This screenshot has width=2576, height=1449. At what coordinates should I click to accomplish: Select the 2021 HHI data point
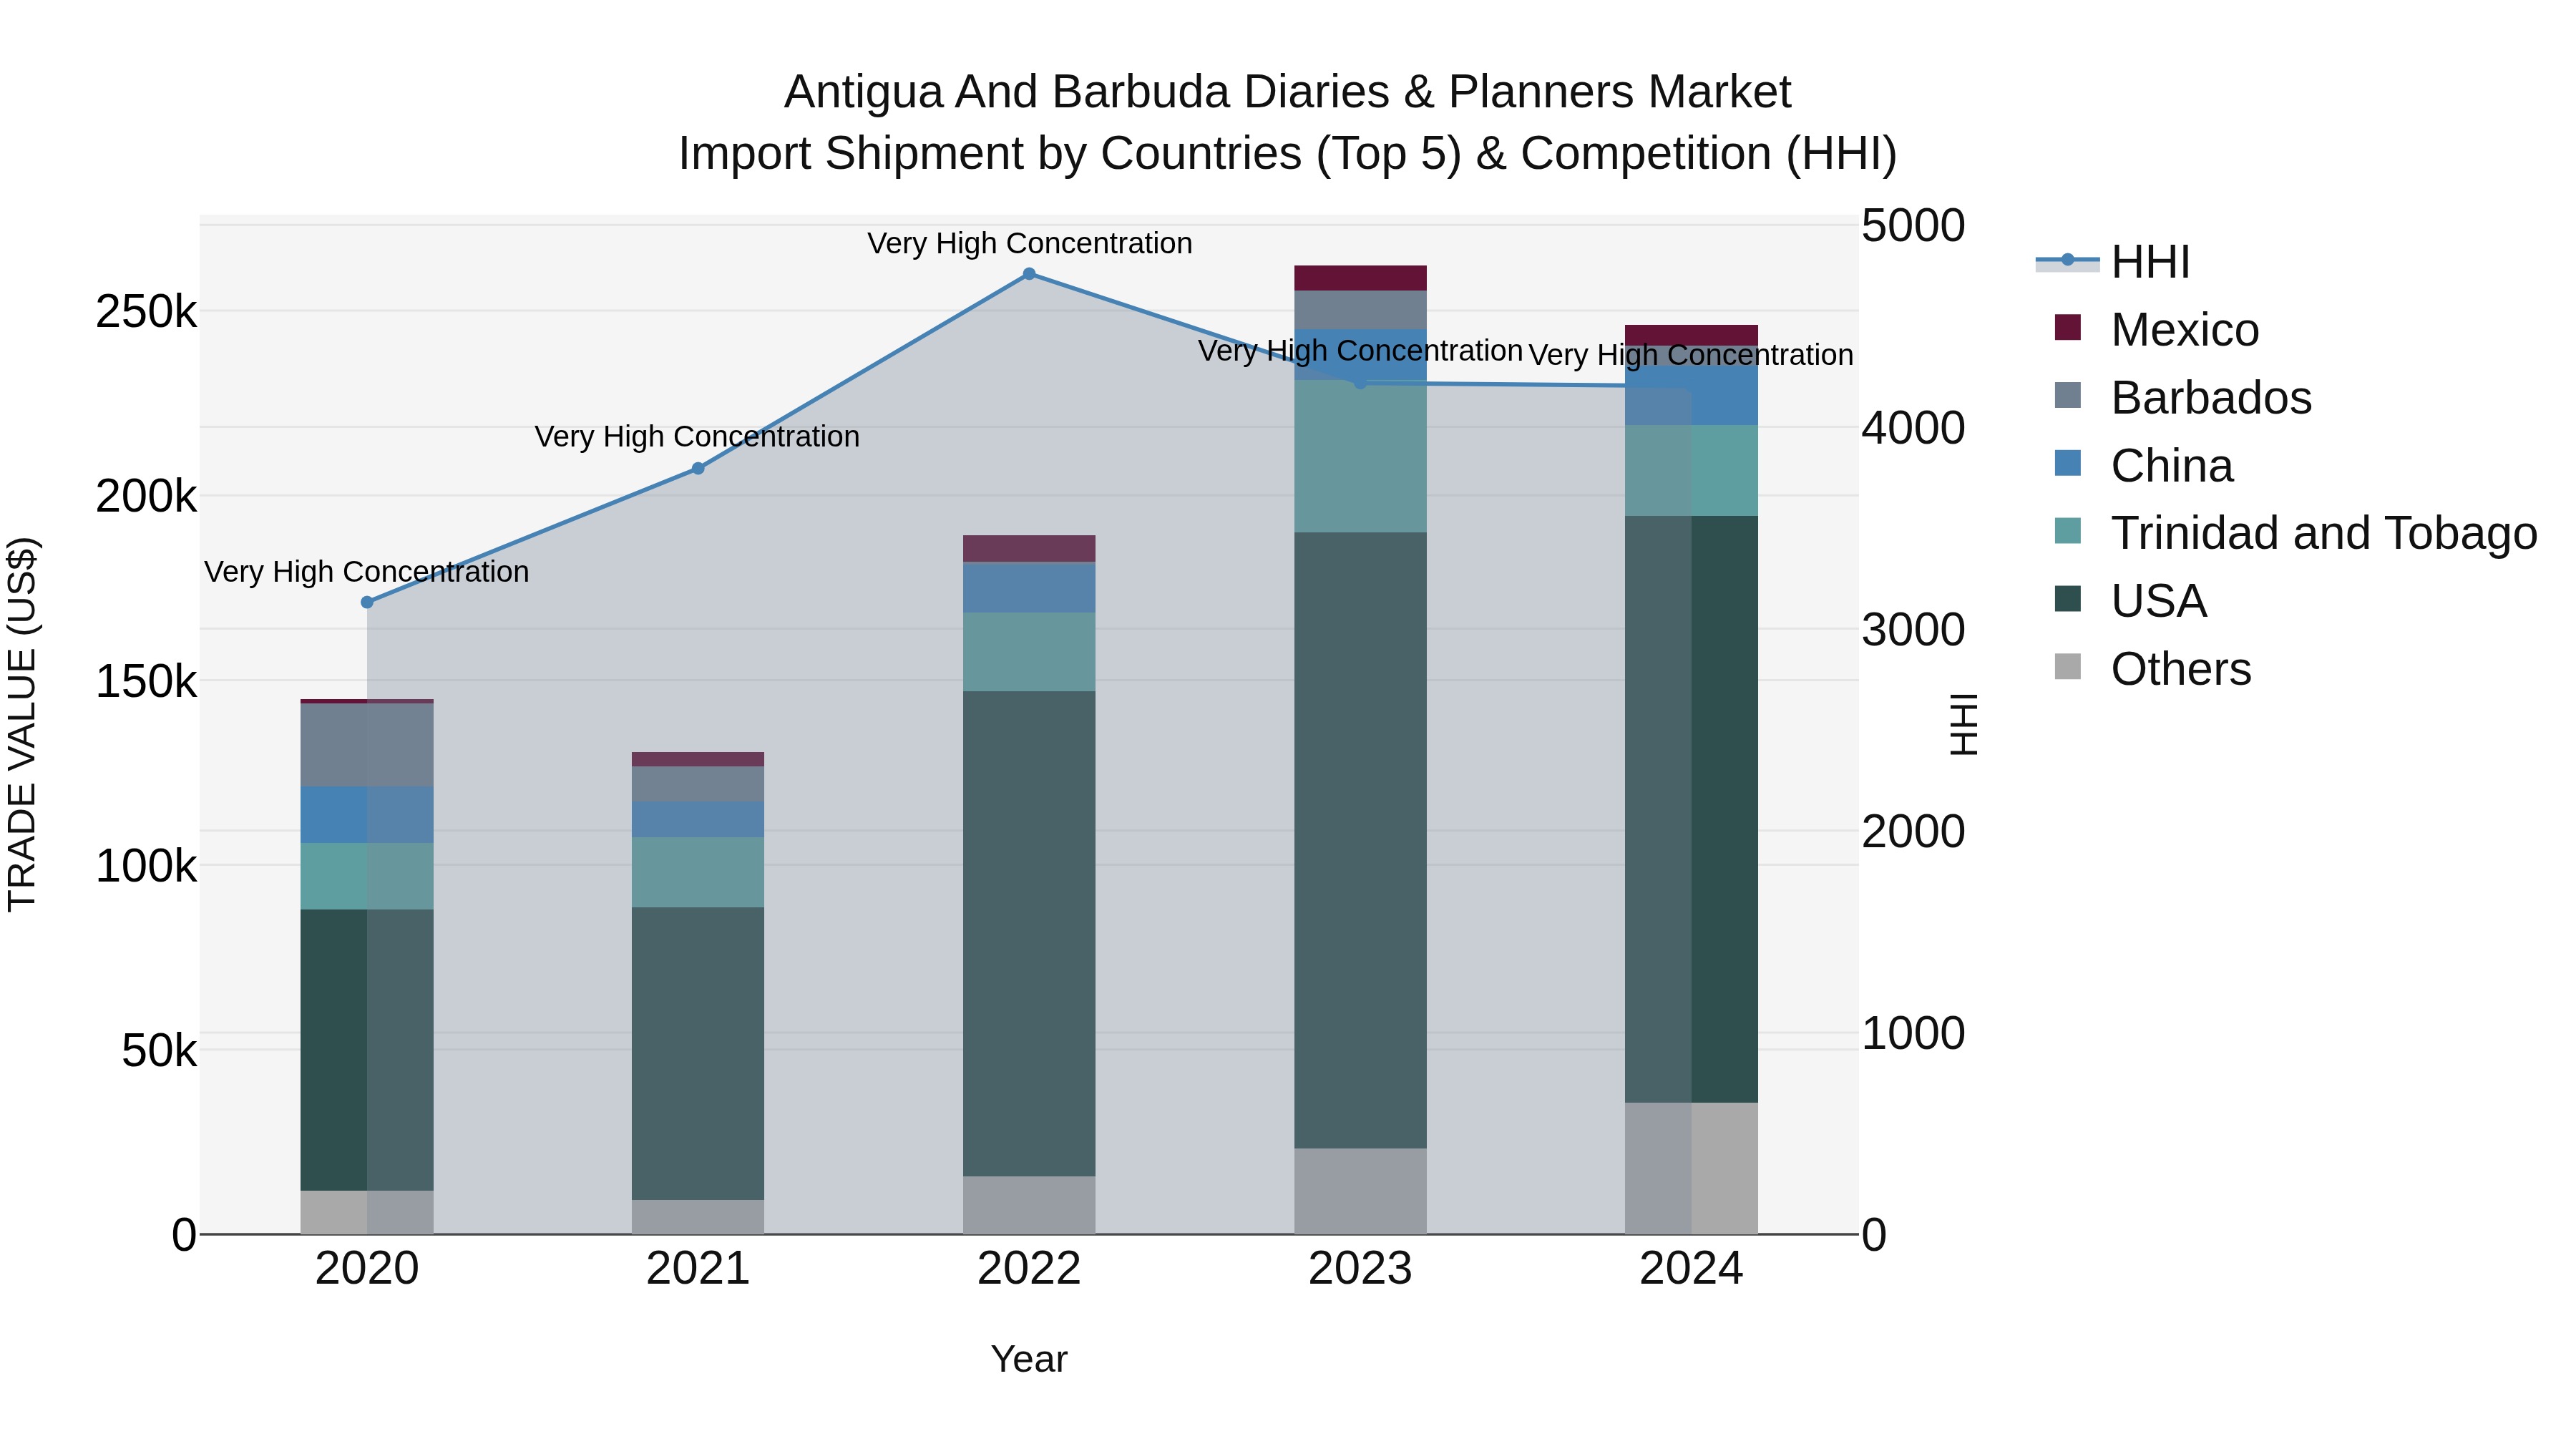pyautogui.click(x=698, y=468)
